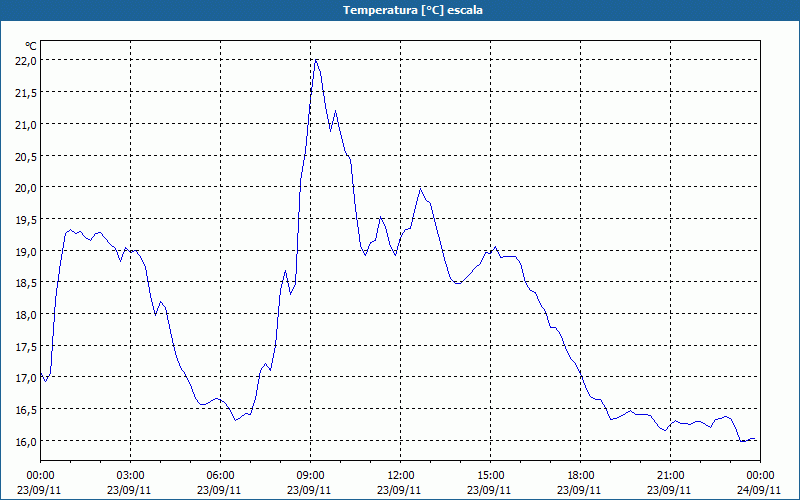Click the 22,0 y-axis label
The height and width of the screenshot is (500, 800).
[26, 61]
